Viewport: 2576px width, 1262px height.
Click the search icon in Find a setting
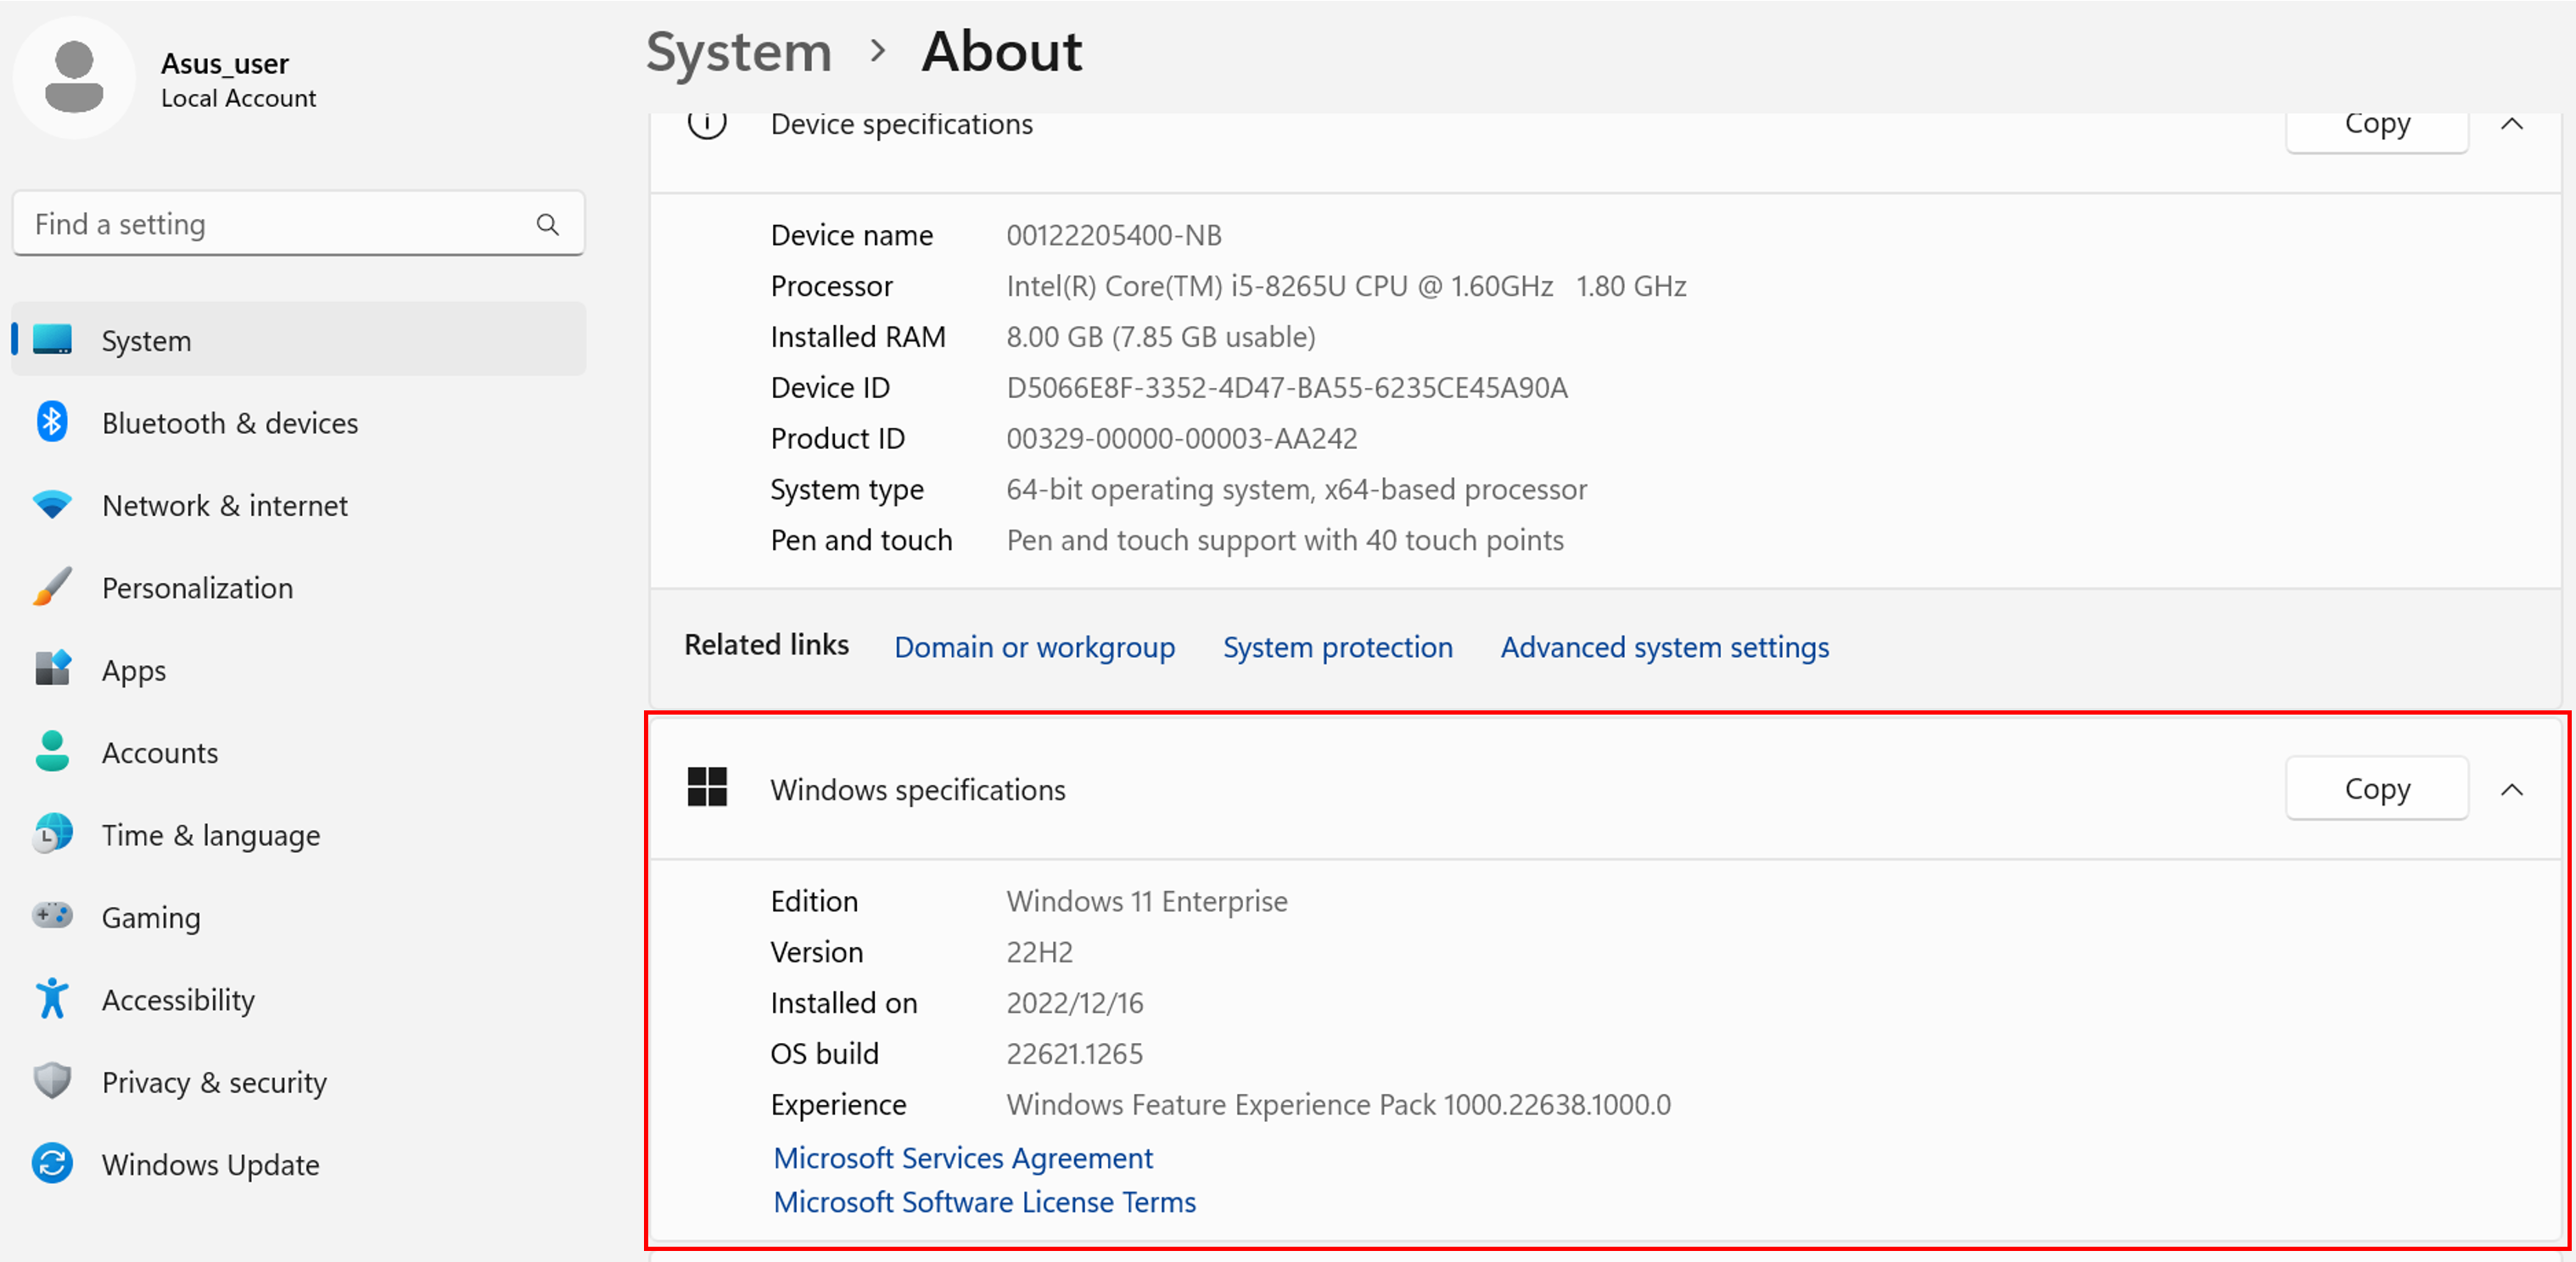pyautogui.click(x=548, y=223)
